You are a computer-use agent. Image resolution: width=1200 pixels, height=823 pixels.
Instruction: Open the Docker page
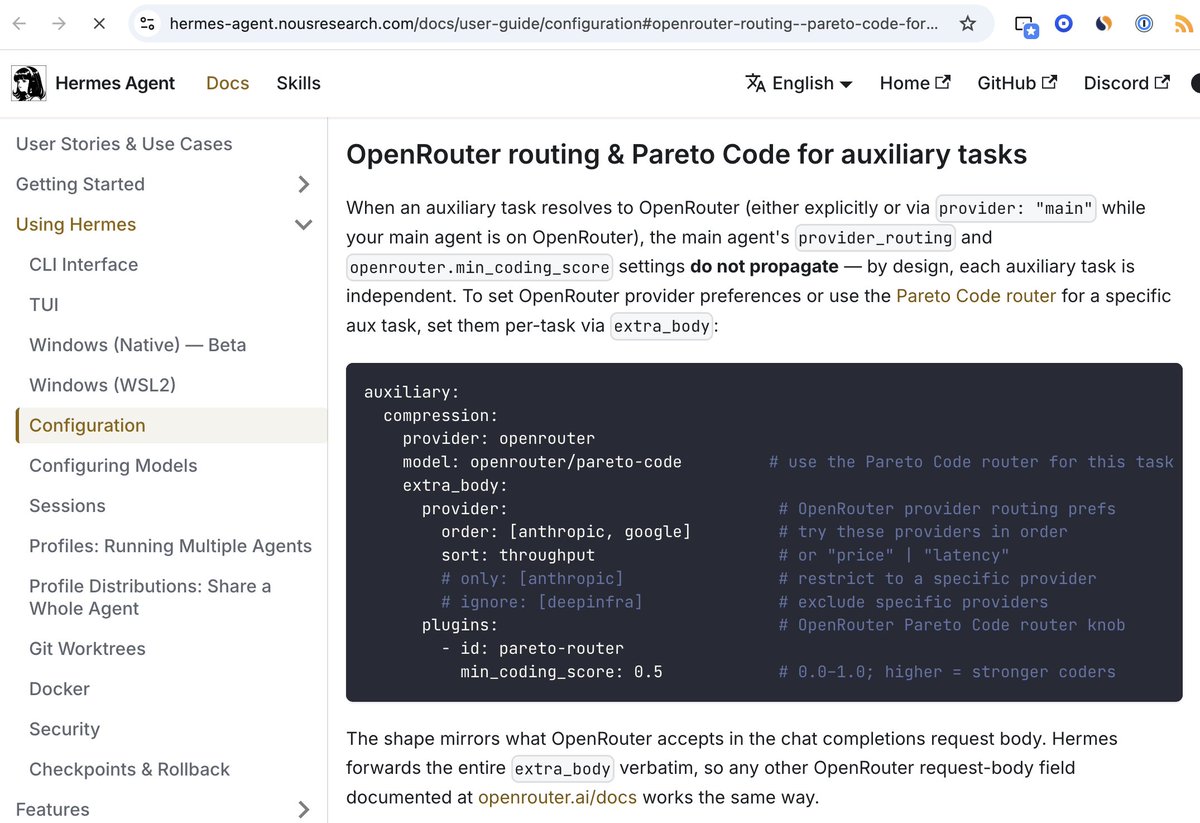click(x=59, y=689)
